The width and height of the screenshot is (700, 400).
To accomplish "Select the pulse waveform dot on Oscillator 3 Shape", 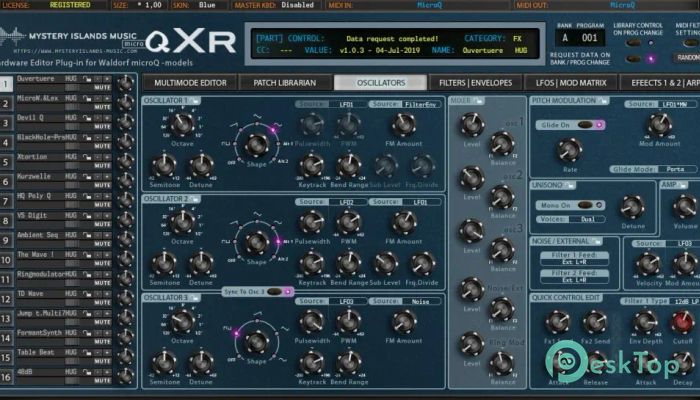I will [x=237, y=333].
